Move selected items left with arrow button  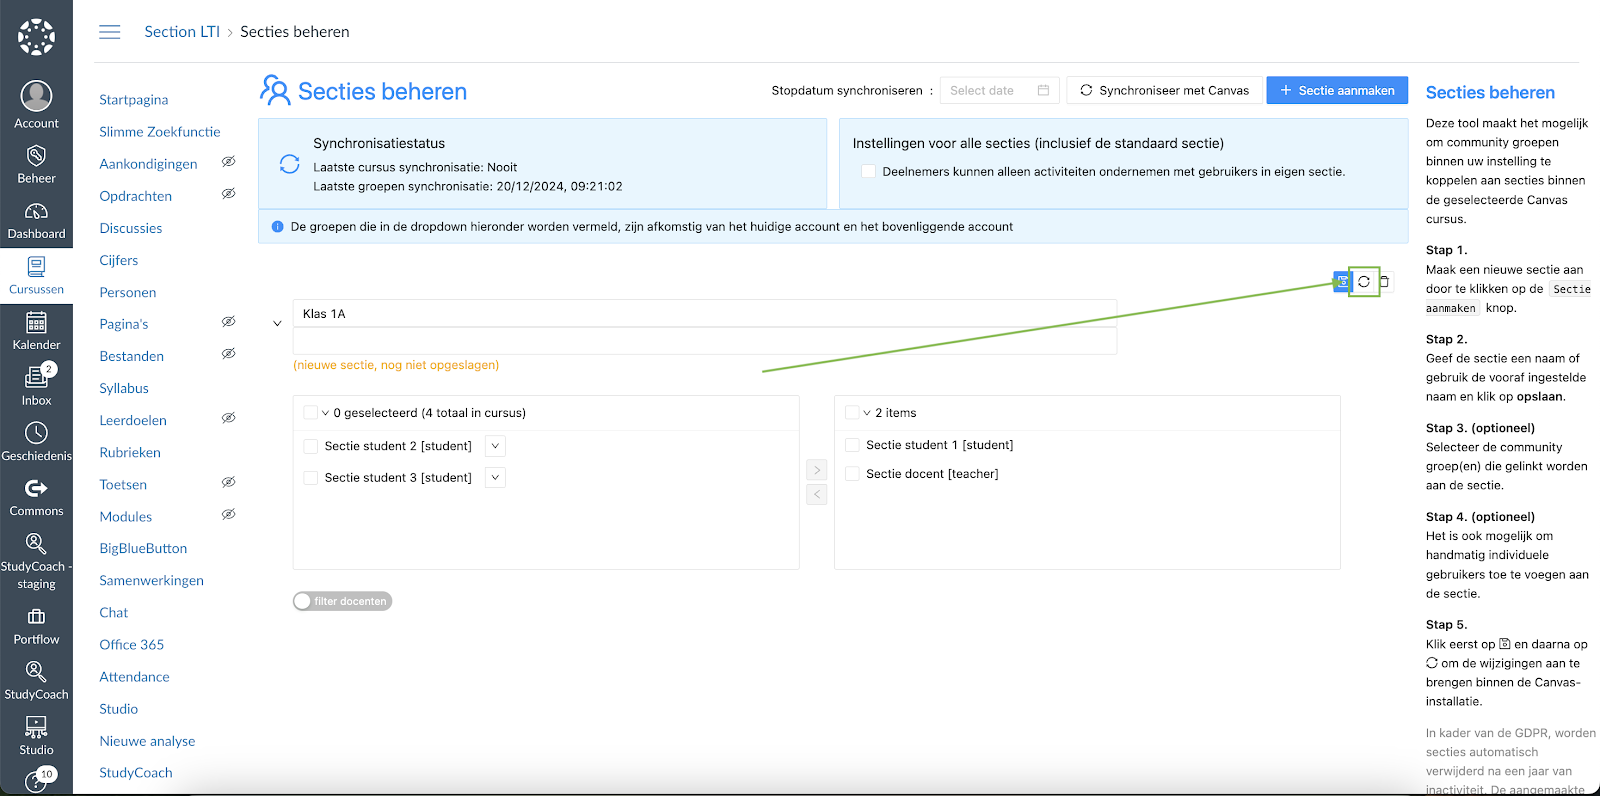point(817,494)
